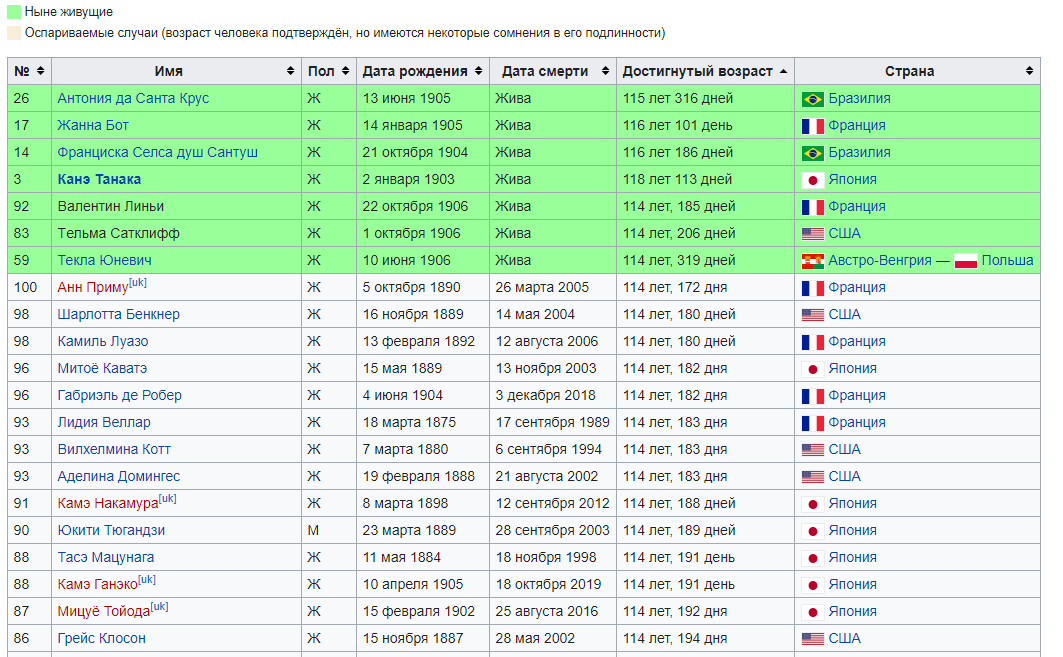Screen dimensions: 1063x657
Task: Open Польша country link
Action: [x=1007, y=260]
